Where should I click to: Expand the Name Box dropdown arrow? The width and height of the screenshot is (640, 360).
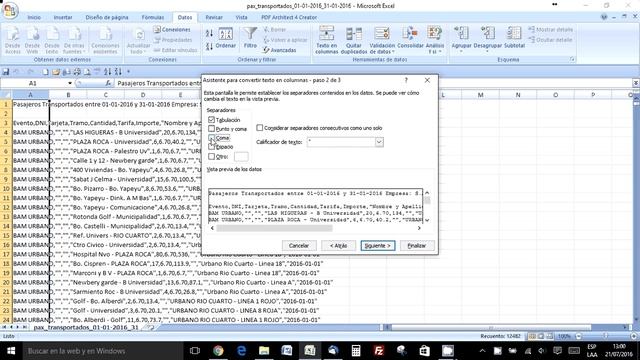pyautogui.click(x=70, y=83)
